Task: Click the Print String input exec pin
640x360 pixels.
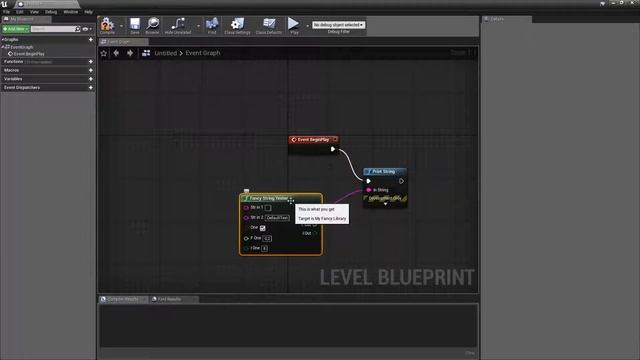Action: [x=369, y=181]
